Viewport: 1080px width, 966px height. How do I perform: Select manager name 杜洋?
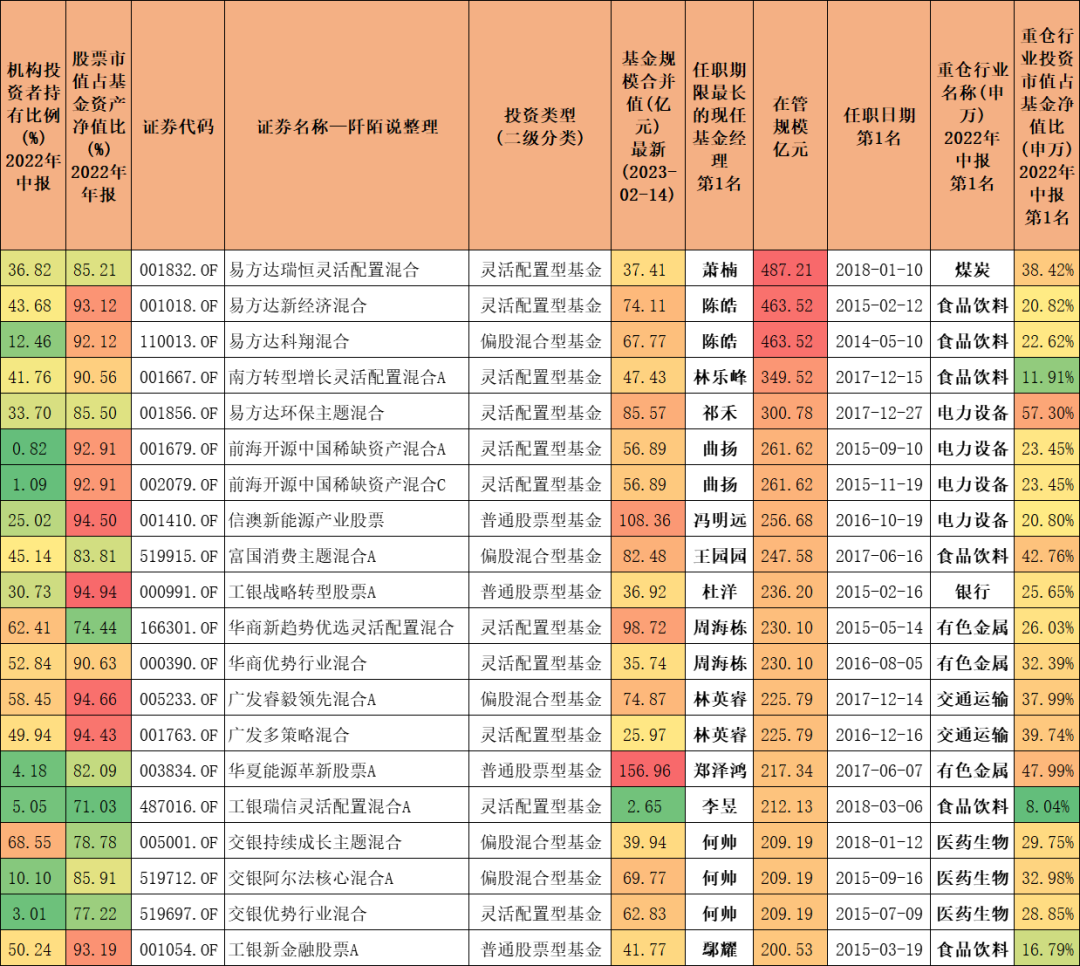point(719,592)
